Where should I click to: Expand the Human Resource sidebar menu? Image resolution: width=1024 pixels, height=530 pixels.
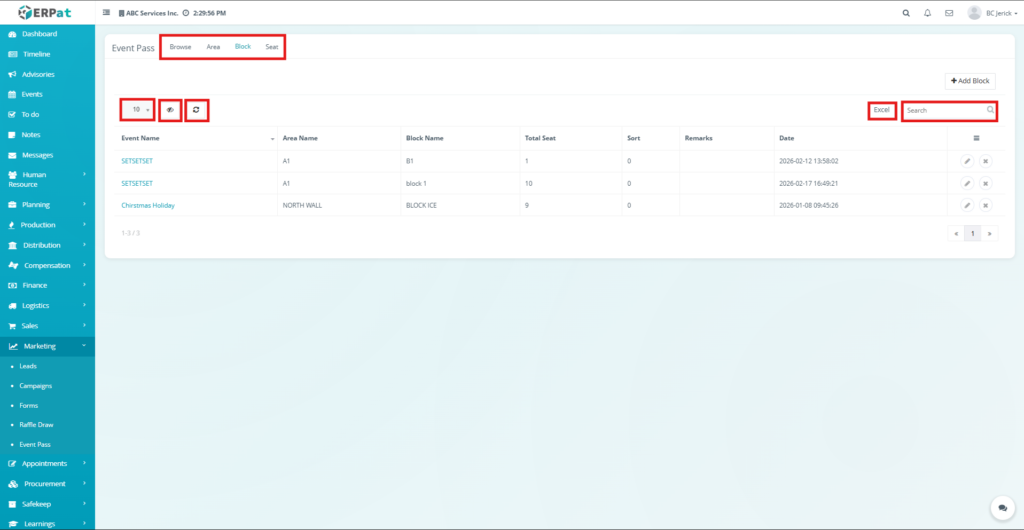point(46,179)
